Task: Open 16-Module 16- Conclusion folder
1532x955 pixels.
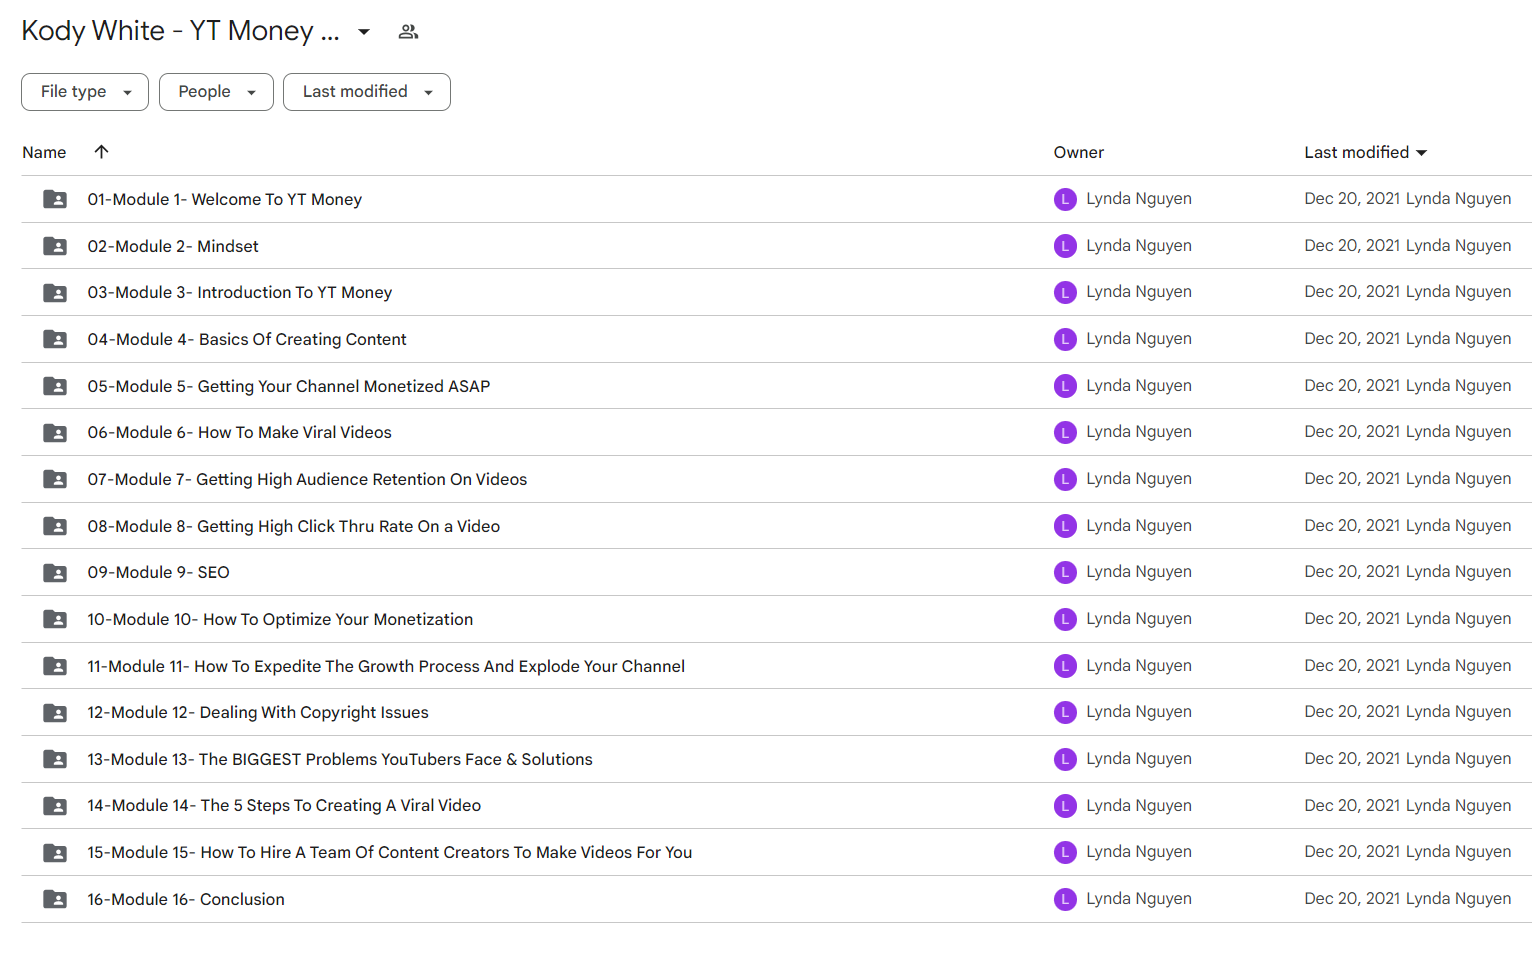Action: pyautogui.click(x=185, y=899)
